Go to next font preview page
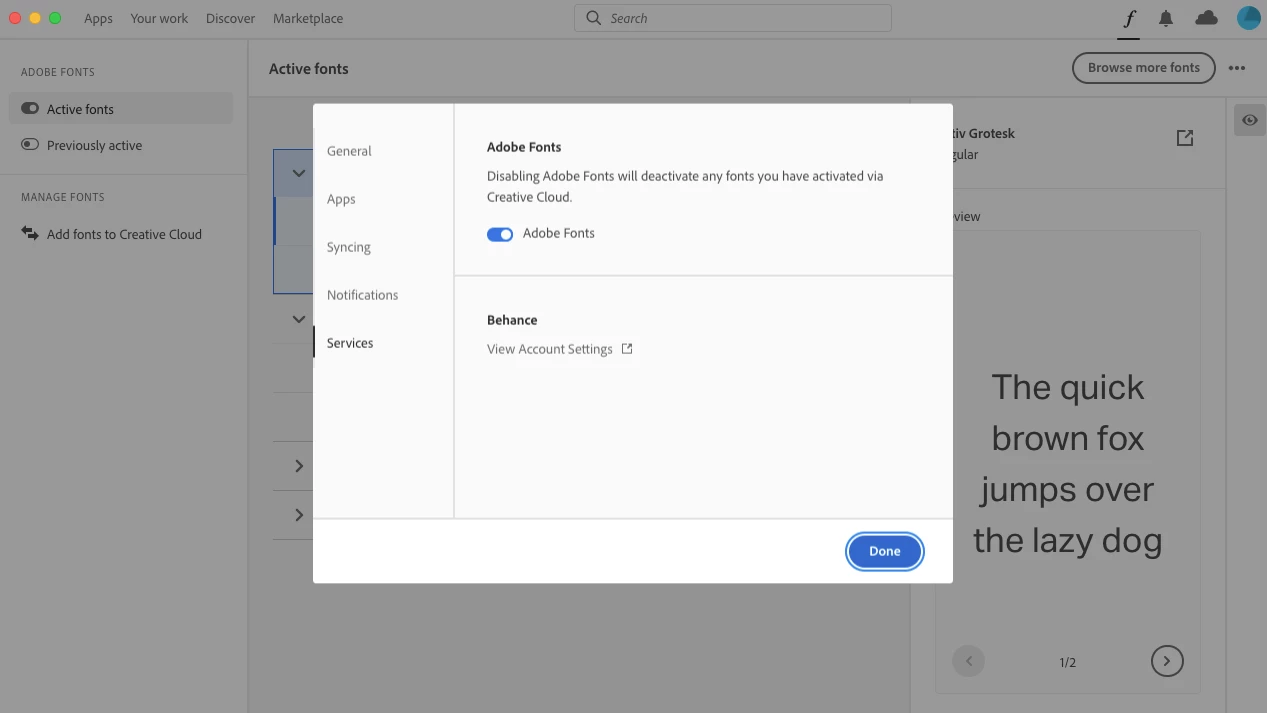This screenshot has height=713, width=1267. tap(1167, 661)
